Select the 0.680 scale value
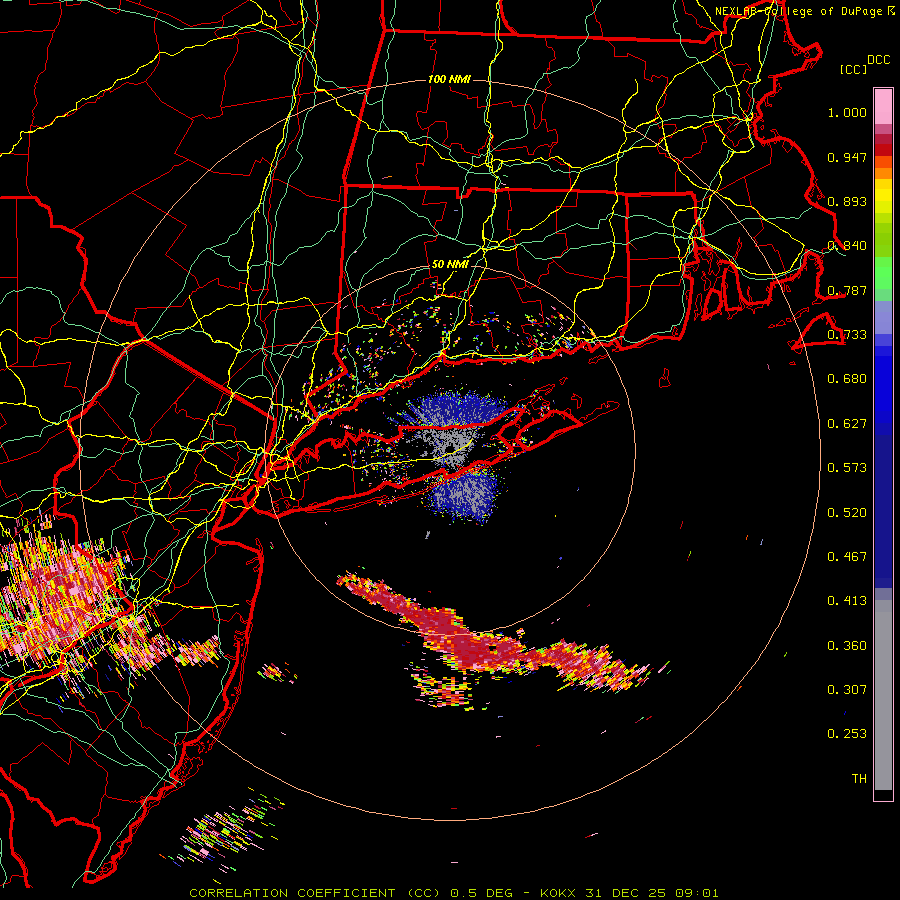 [847, 379]
